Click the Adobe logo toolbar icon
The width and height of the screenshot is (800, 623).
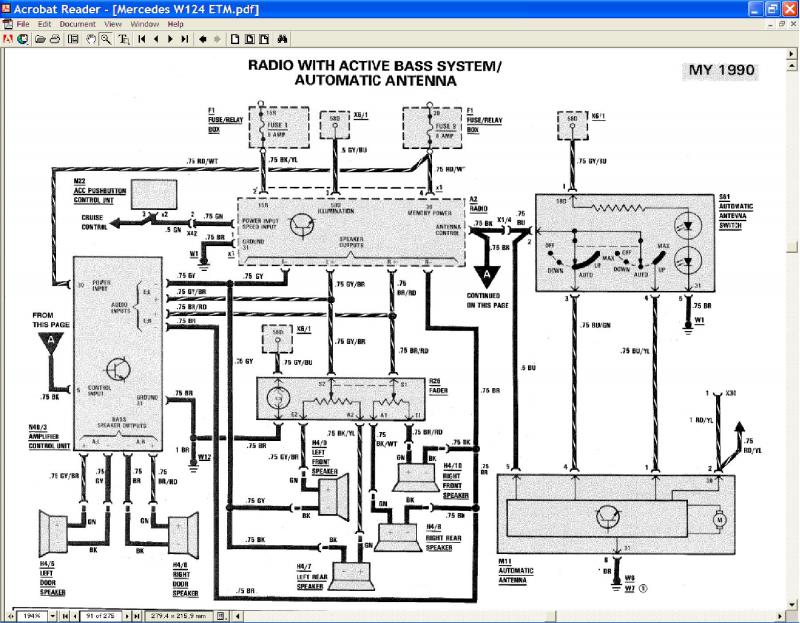point(8,39)
